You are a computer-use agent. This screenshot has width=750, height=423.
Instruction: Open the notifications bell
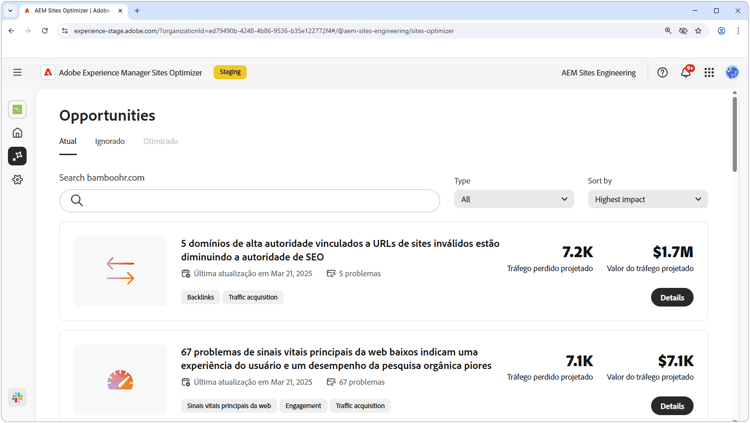tap(686, 72)
